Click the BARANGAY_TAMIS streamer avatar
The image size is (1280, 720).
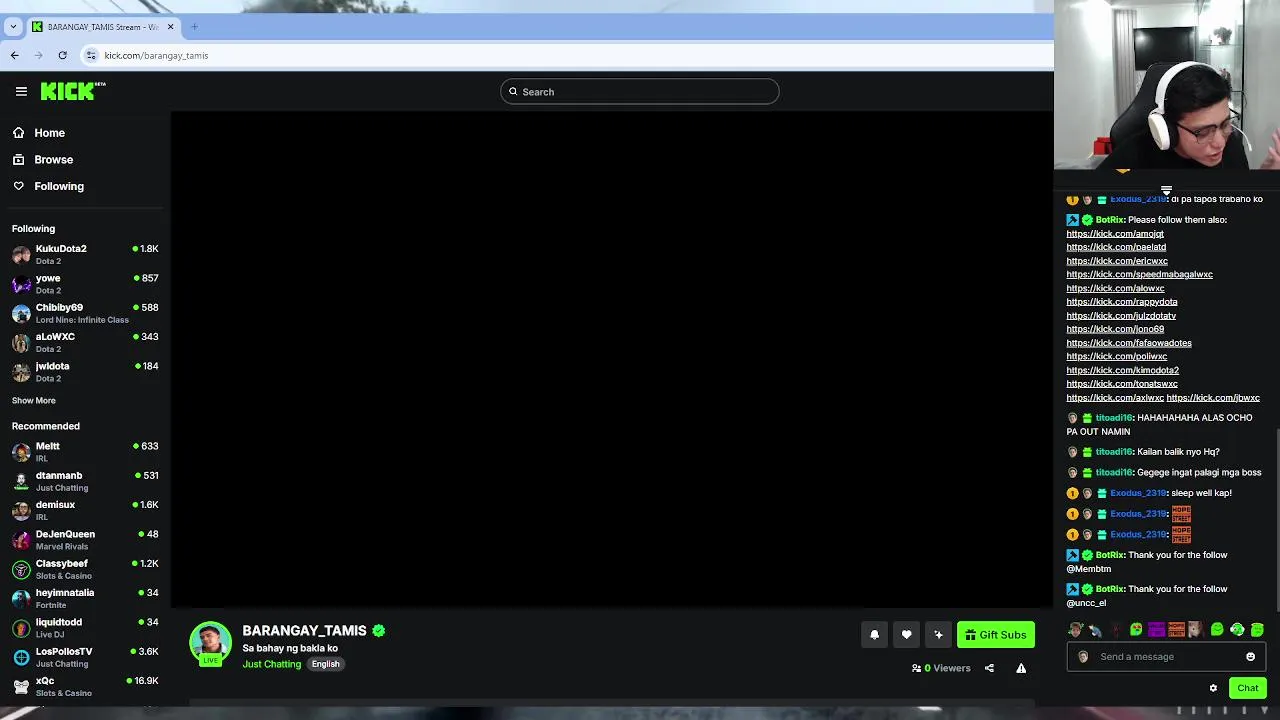[210, 643]
